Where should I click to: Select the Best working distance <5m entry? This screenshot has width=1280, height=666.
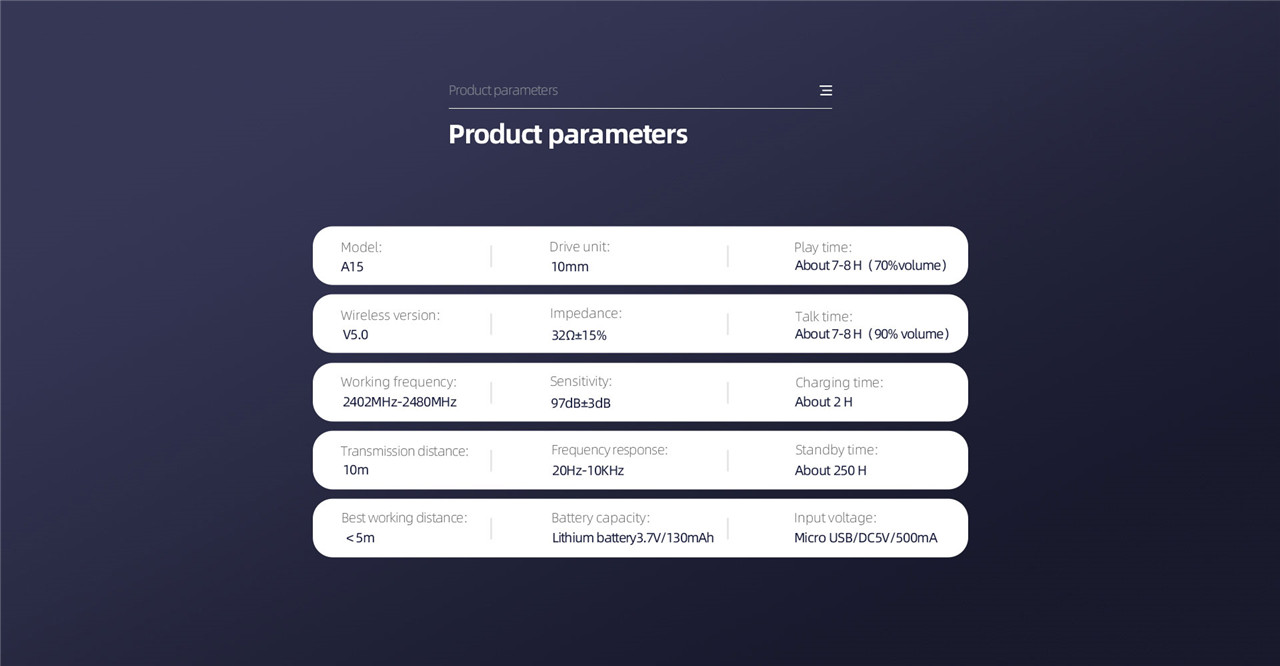tap(404, 528)
